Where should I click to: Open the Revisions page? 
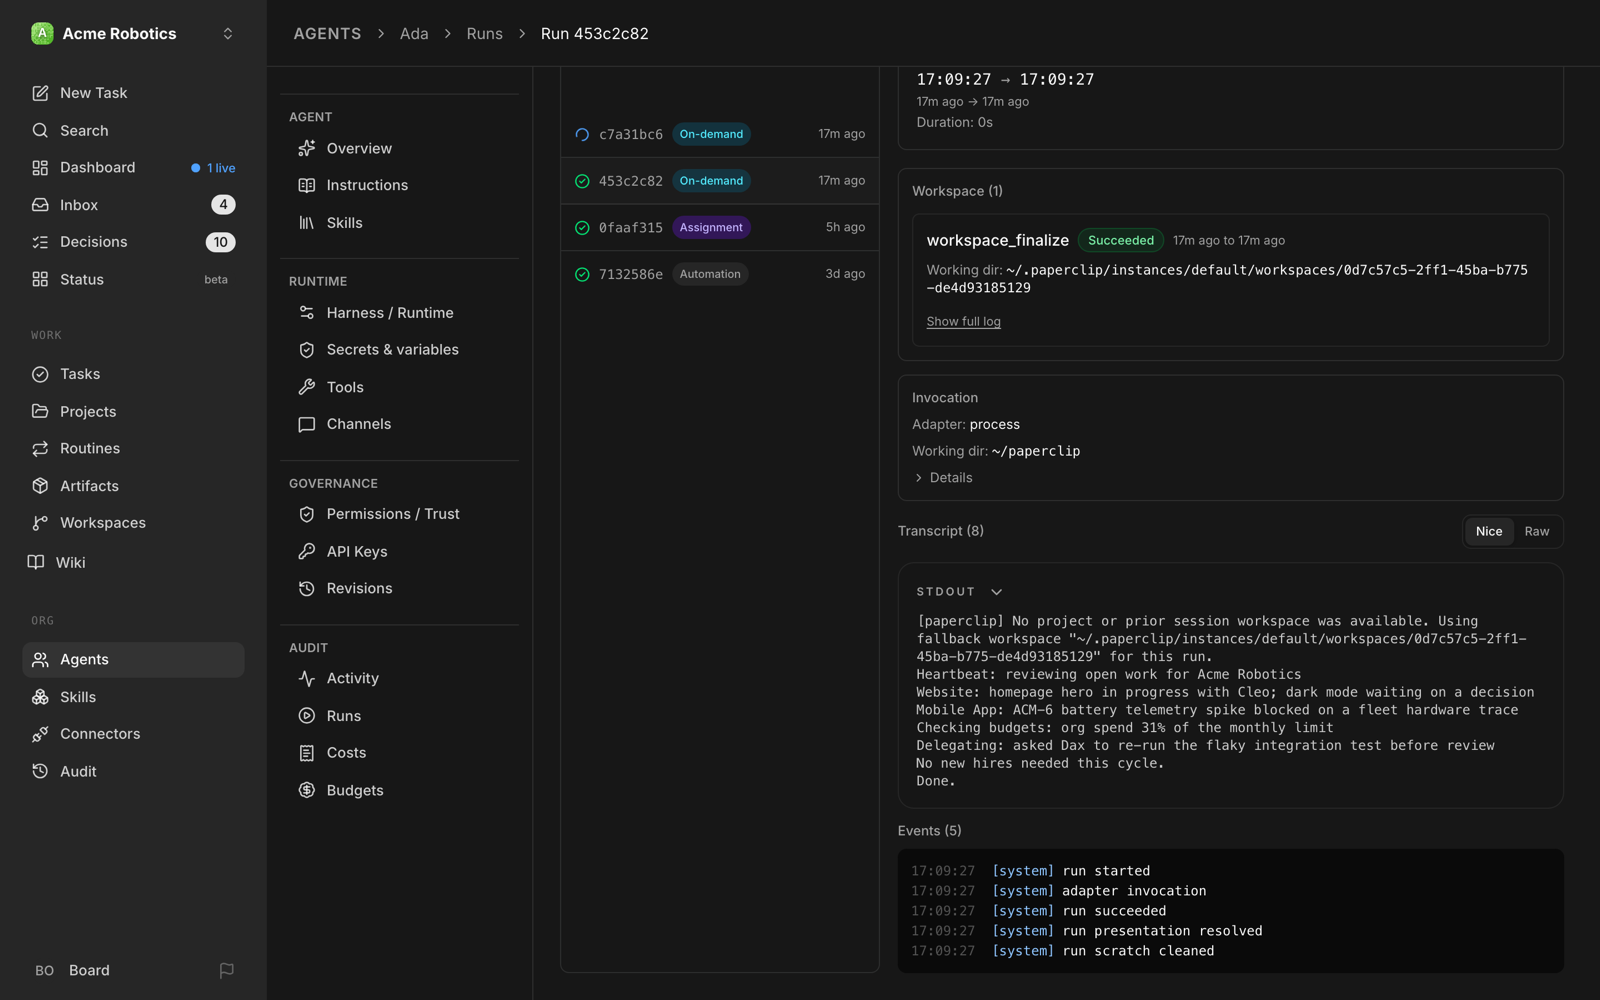coord(399,589)
